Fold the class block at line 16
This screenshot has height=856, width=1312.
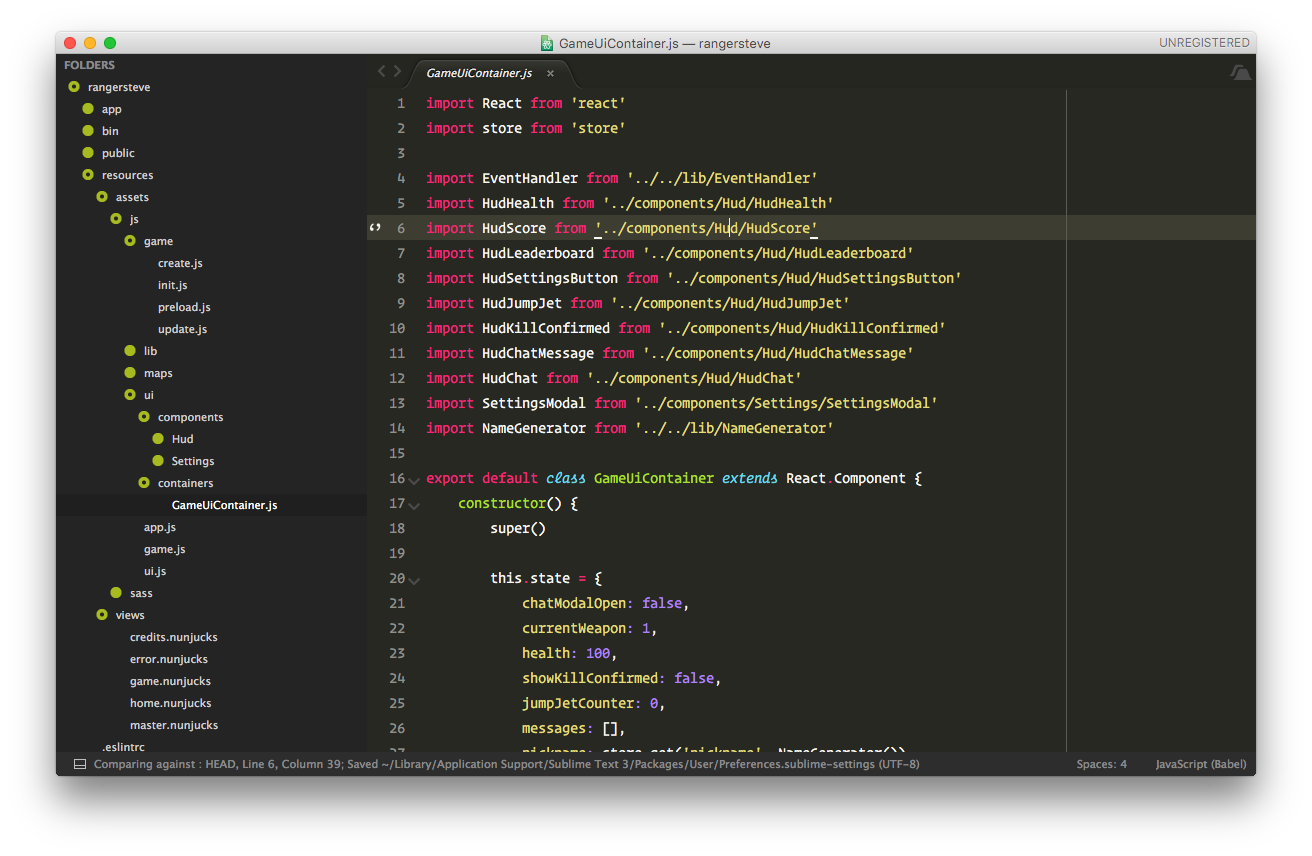(x=414, y=480)
